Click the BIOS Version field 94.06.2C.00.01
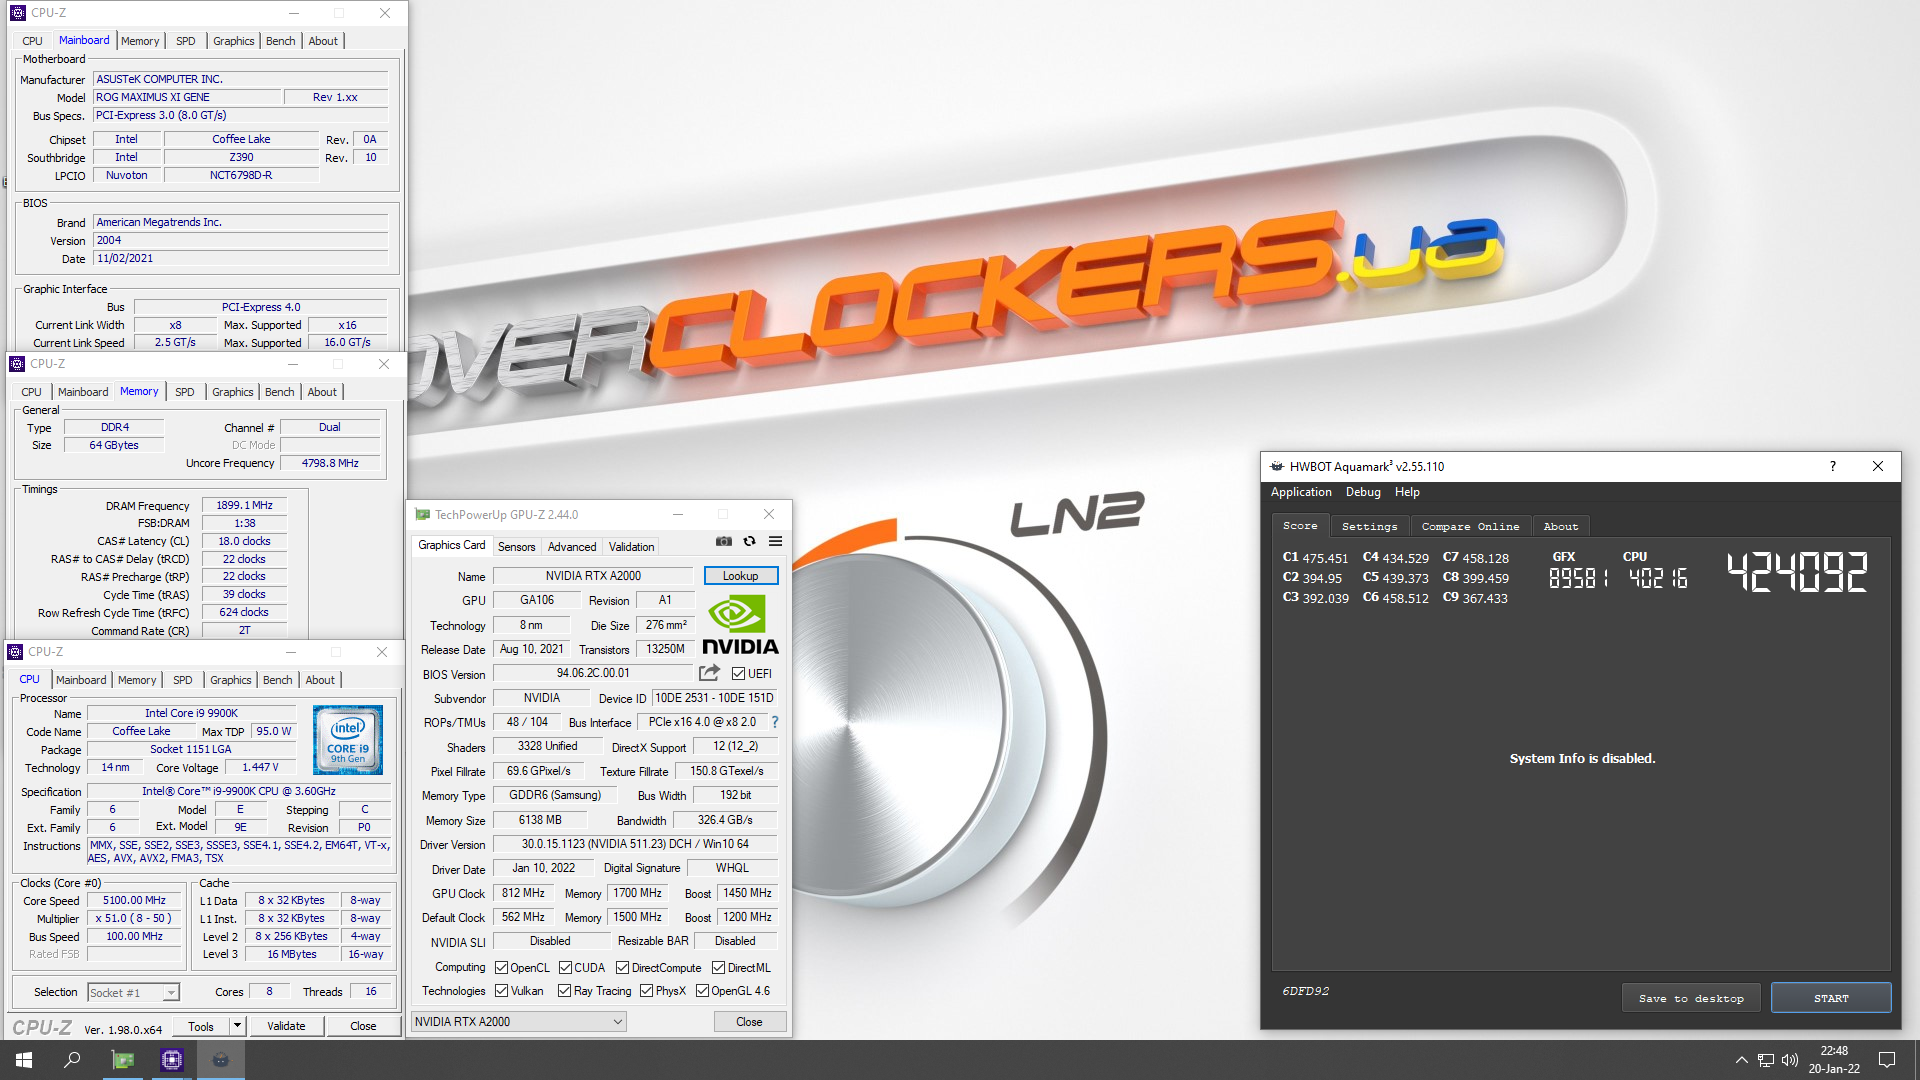This screenshot has width=1920, height=1080. click(x=593, y=673)
